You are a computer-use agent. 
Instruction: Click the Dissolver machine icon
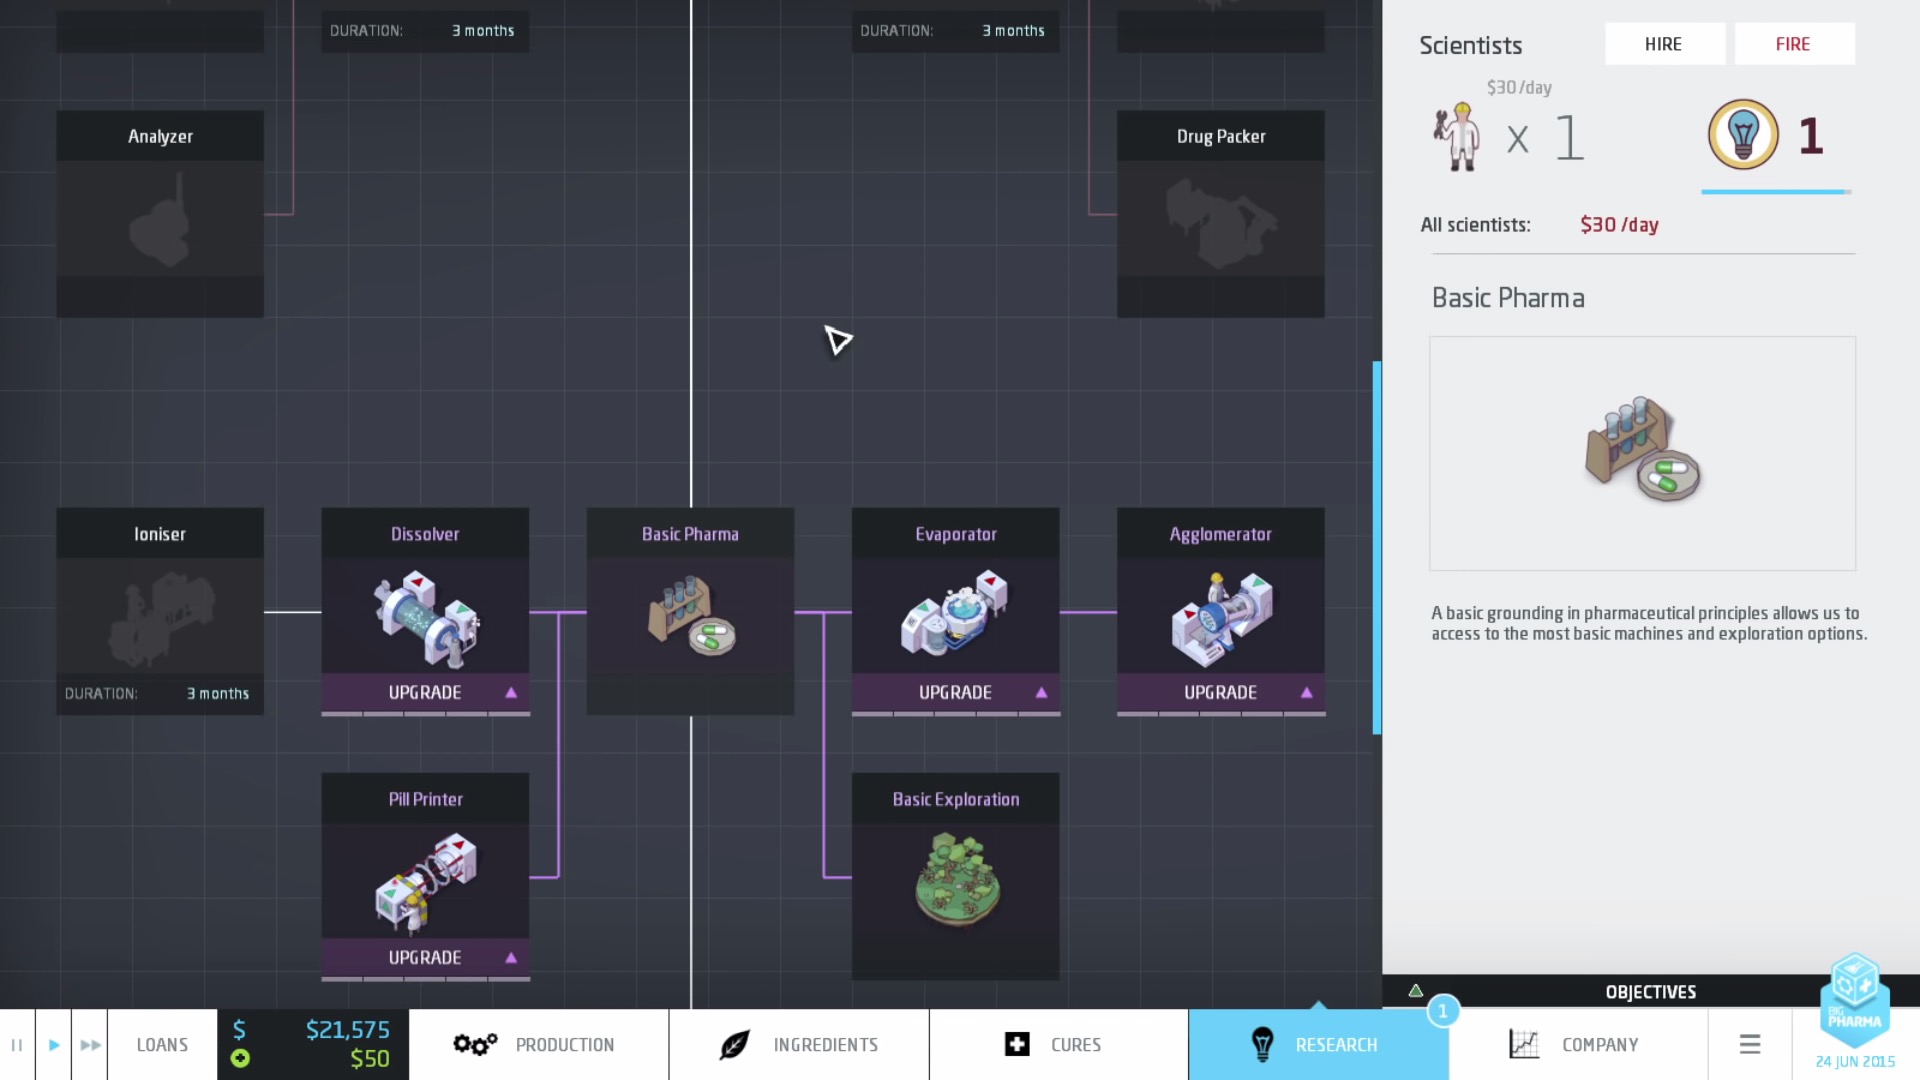coord(425,617)
